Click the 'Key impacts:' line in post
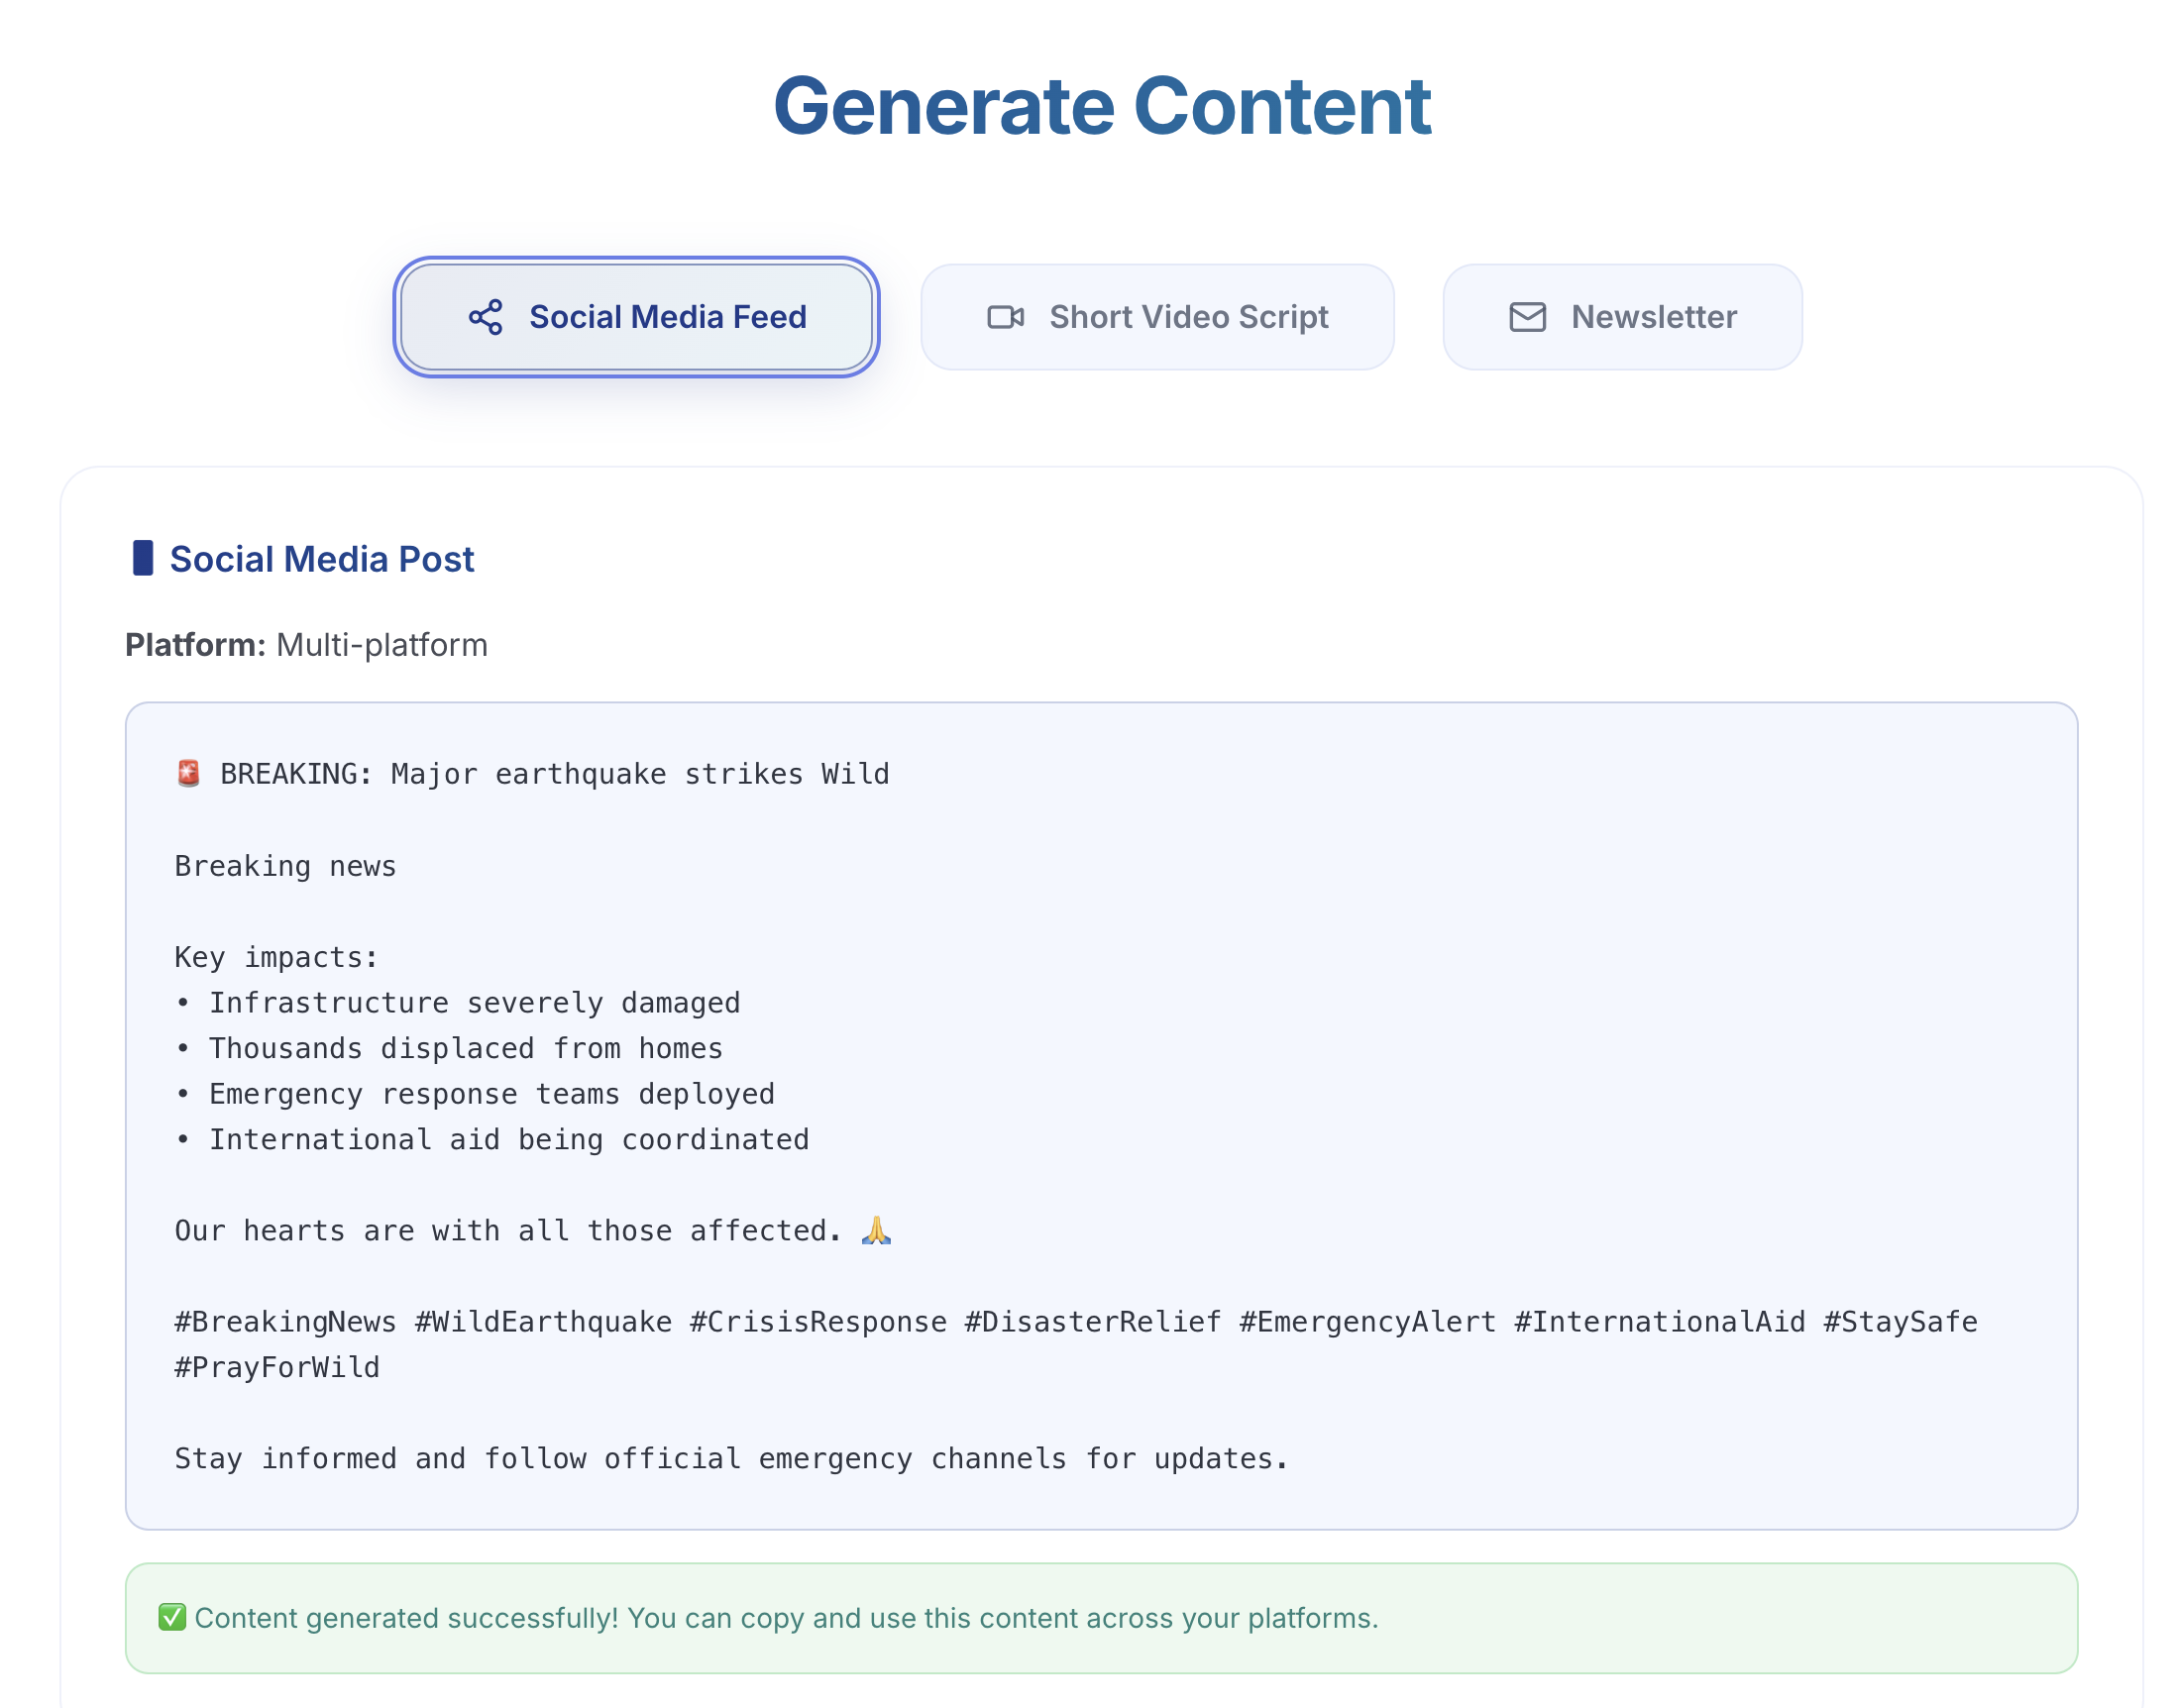The height and width of the screenshot is (1708, 2176). coord(276,957)
